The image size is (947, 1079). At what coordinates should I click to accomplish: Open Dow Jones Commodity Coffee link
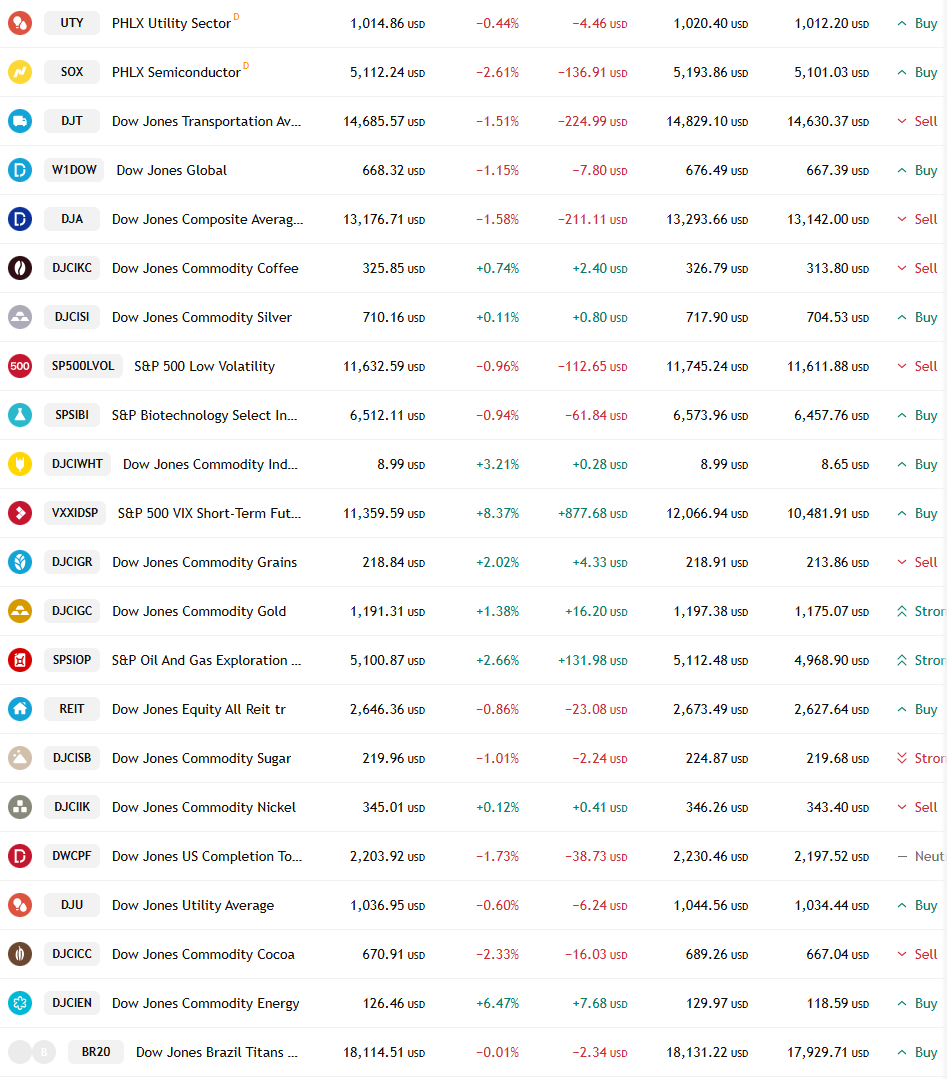click(x=205, y=268)
